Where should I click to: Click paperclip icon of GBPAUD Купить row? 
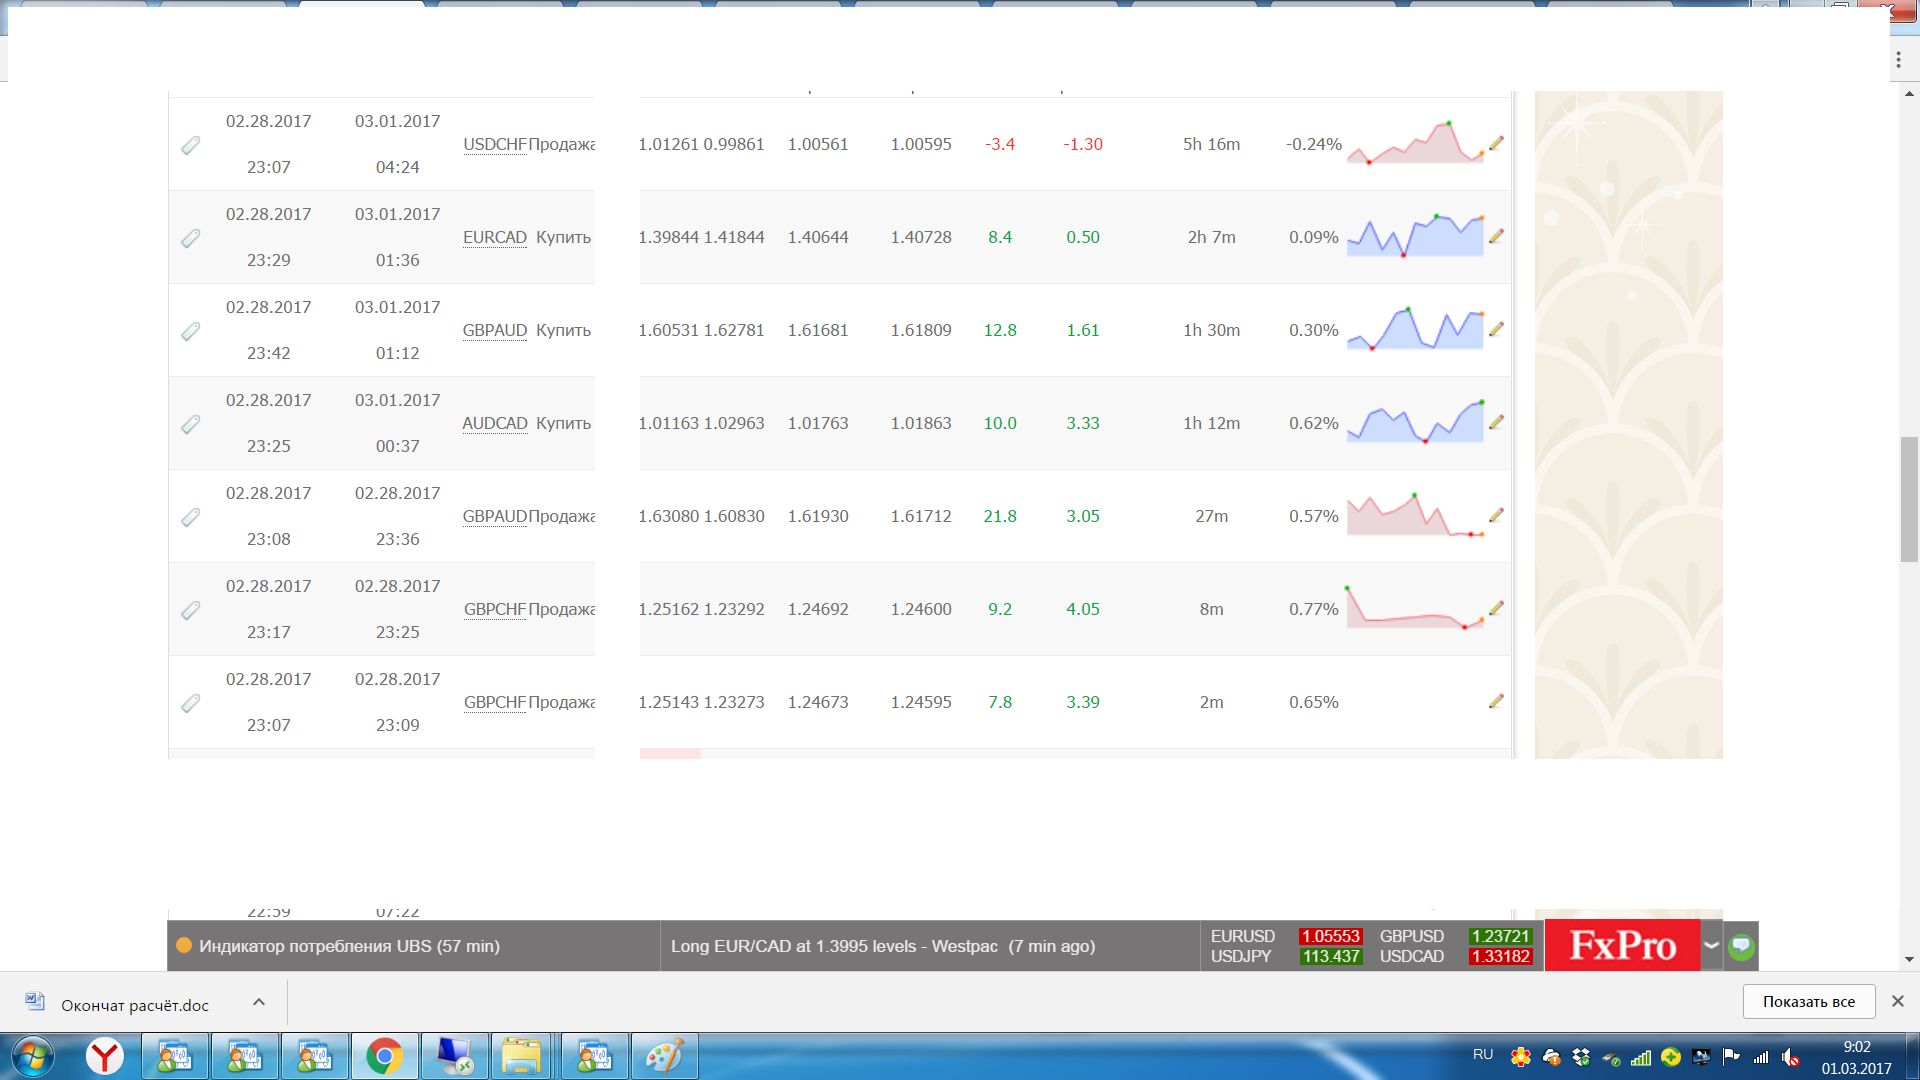(190, 332)
